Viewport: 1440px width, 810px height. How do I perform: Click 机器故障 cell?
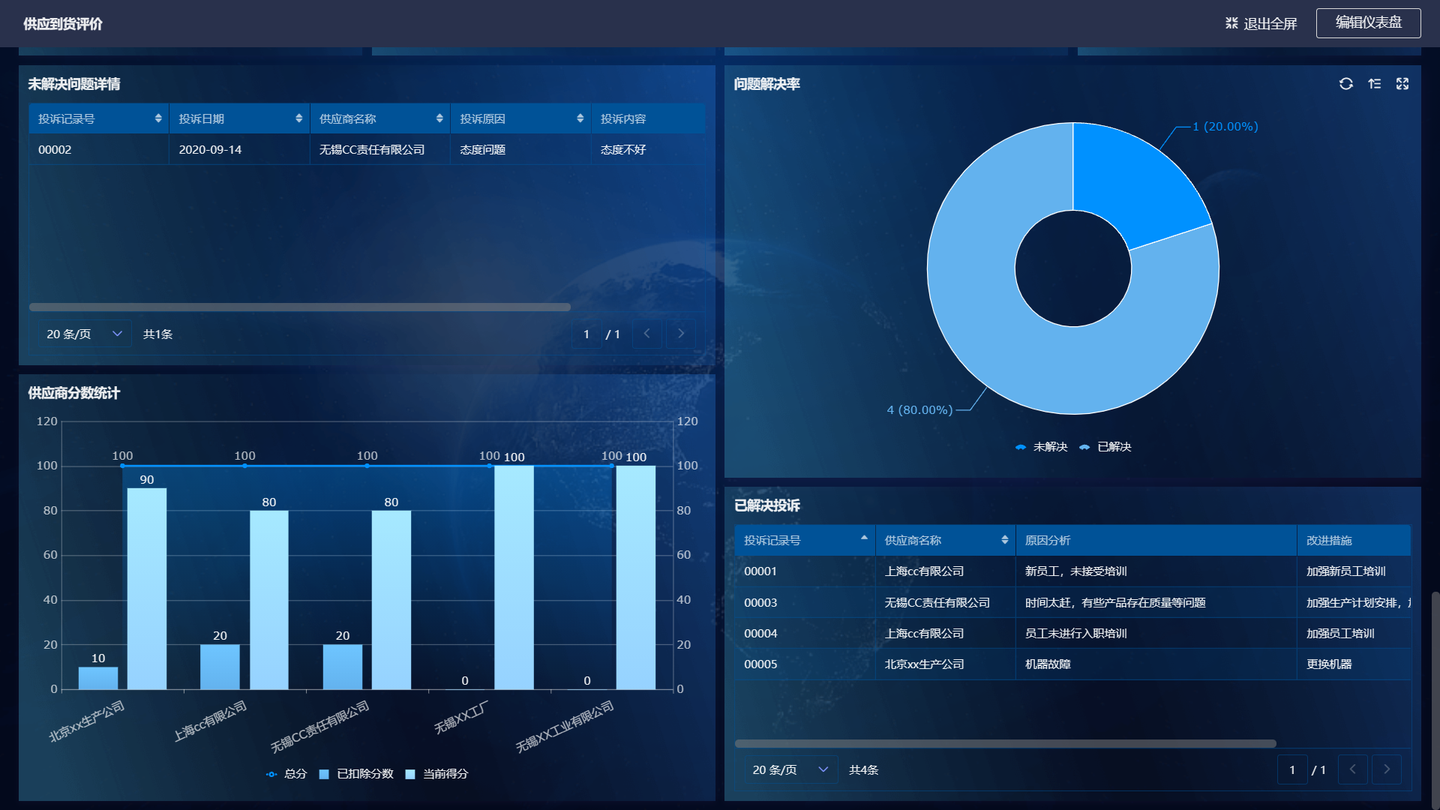1048,664
